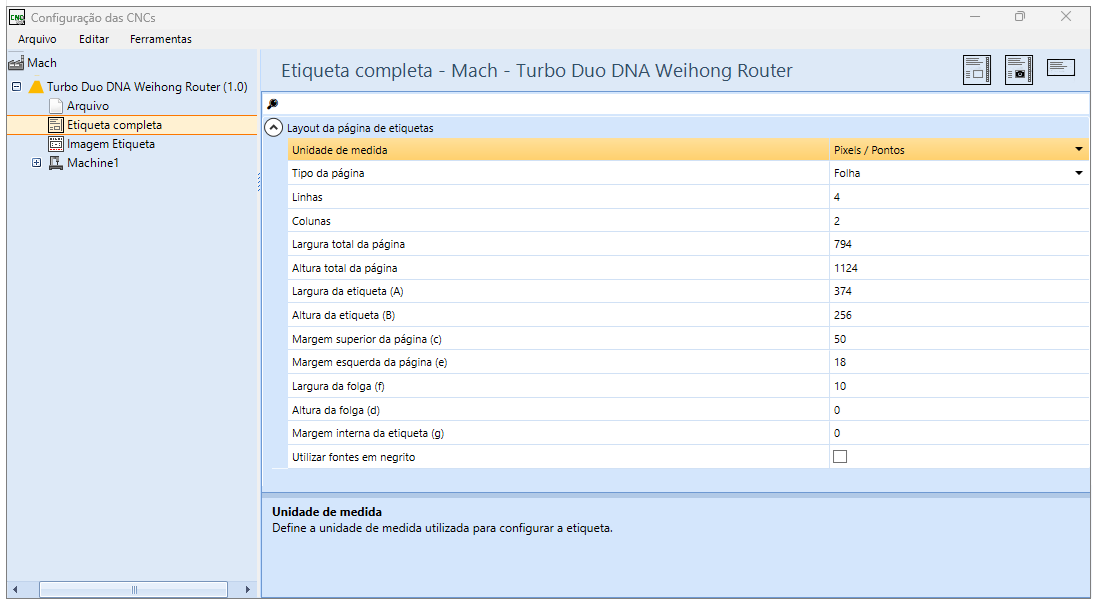The height and width of the screenshot is (602, 1097).
Task: Select the Tipo da página property label
Action: point(328,173)
